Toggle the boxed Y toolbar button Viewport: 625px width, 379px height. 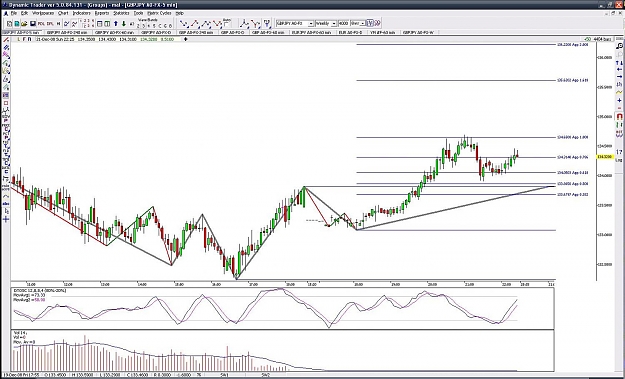(x=370, y=24)
